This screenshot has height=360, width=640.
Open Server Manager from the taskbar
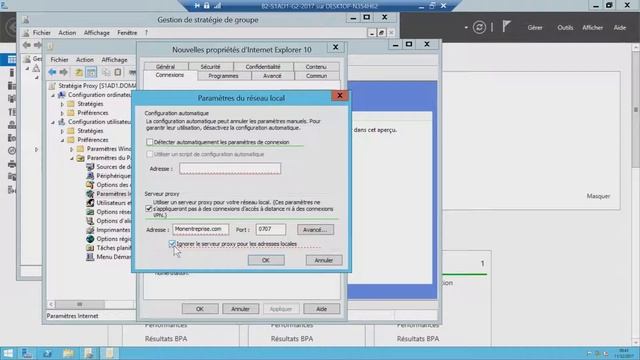[x=27, y=353]
